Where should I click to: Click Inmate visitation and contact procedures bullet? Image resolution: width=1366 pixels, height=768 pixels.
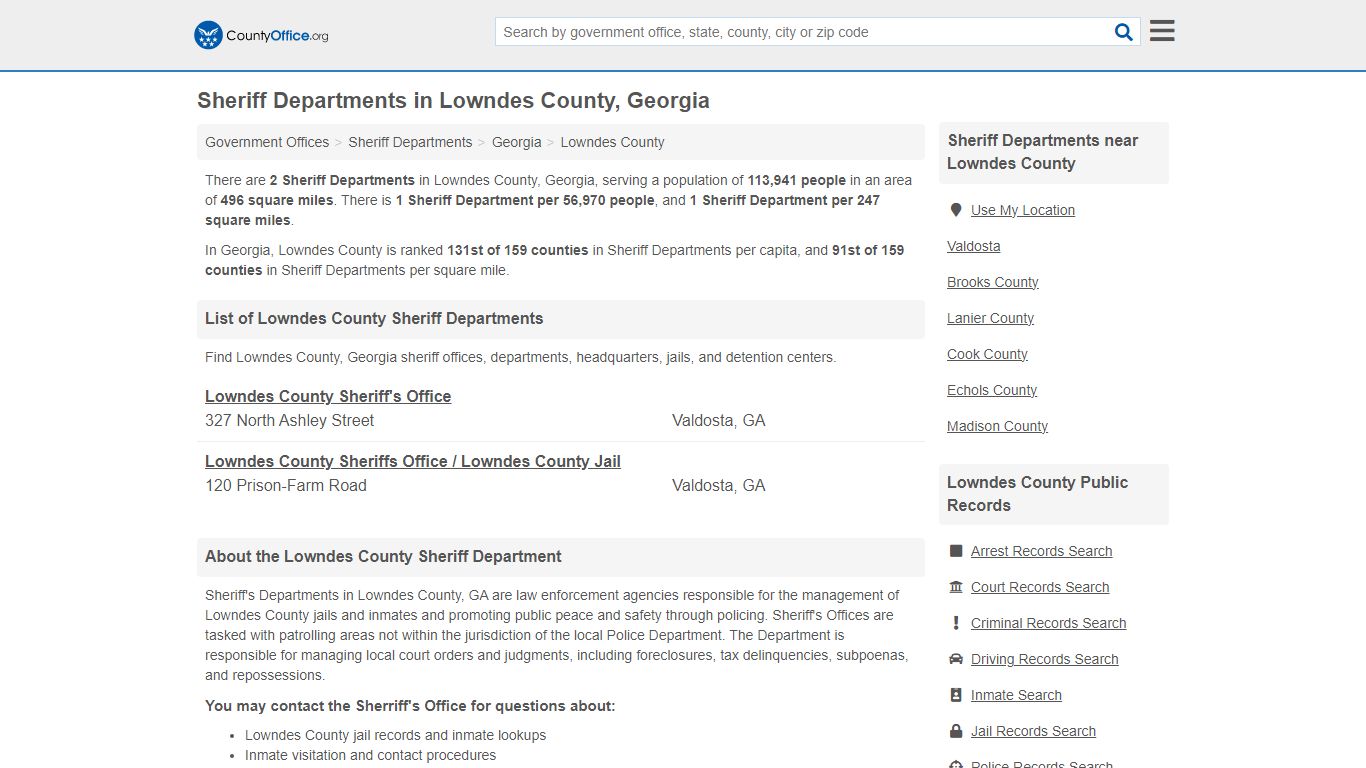371,755
